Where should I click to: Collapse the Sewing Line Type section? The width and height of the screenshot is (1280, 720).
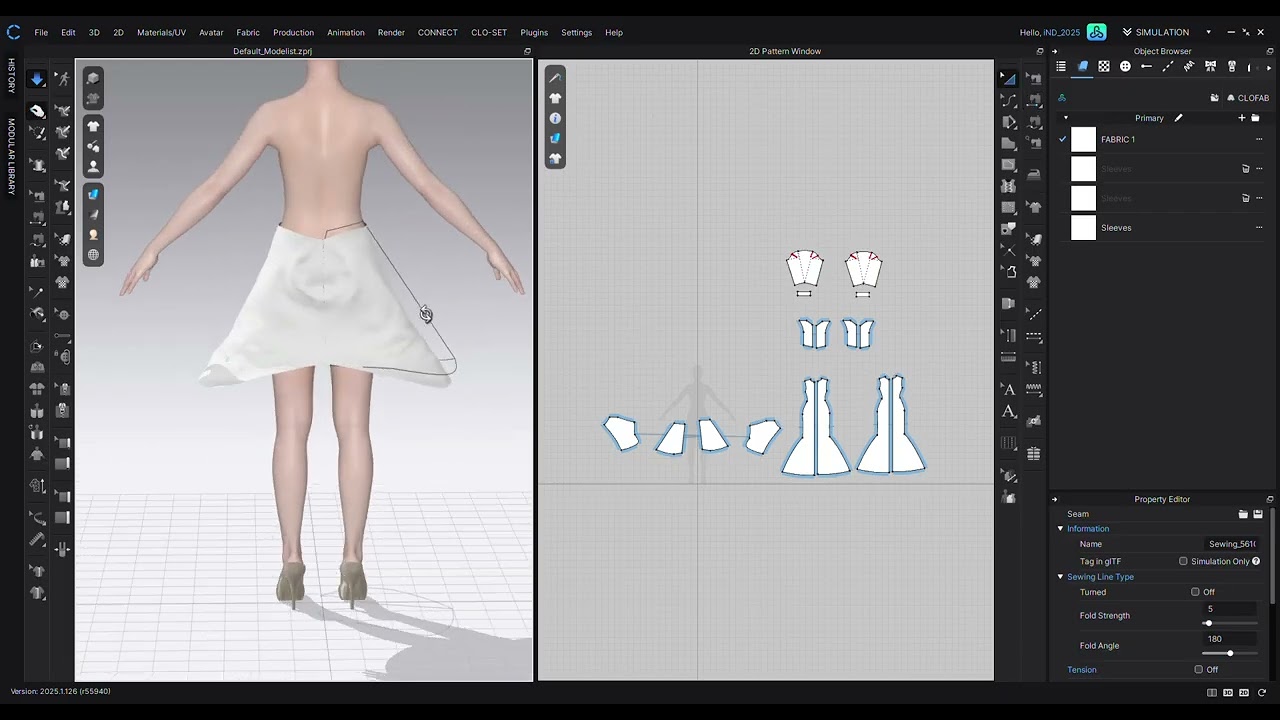pos(1061,577)
